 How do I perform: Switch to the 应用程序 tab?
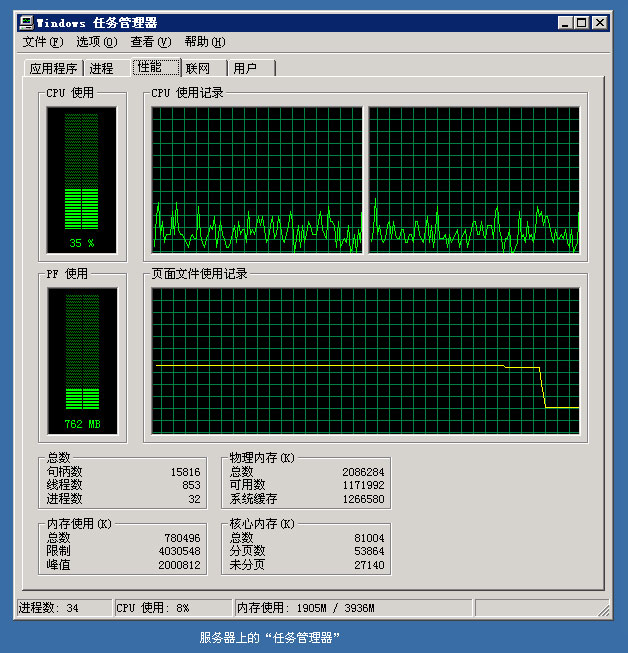point(53,68)
